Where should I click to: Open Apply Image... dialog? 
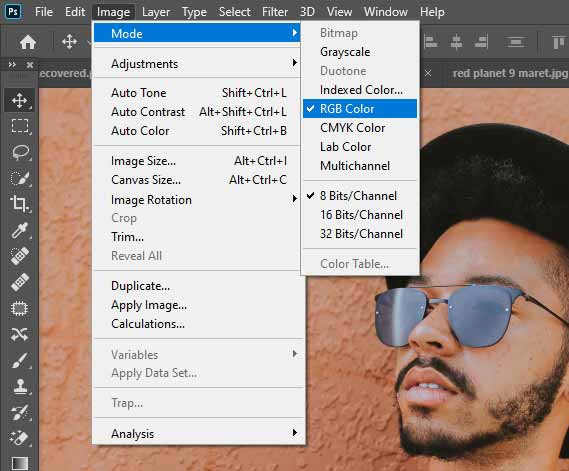pos(197,305)
